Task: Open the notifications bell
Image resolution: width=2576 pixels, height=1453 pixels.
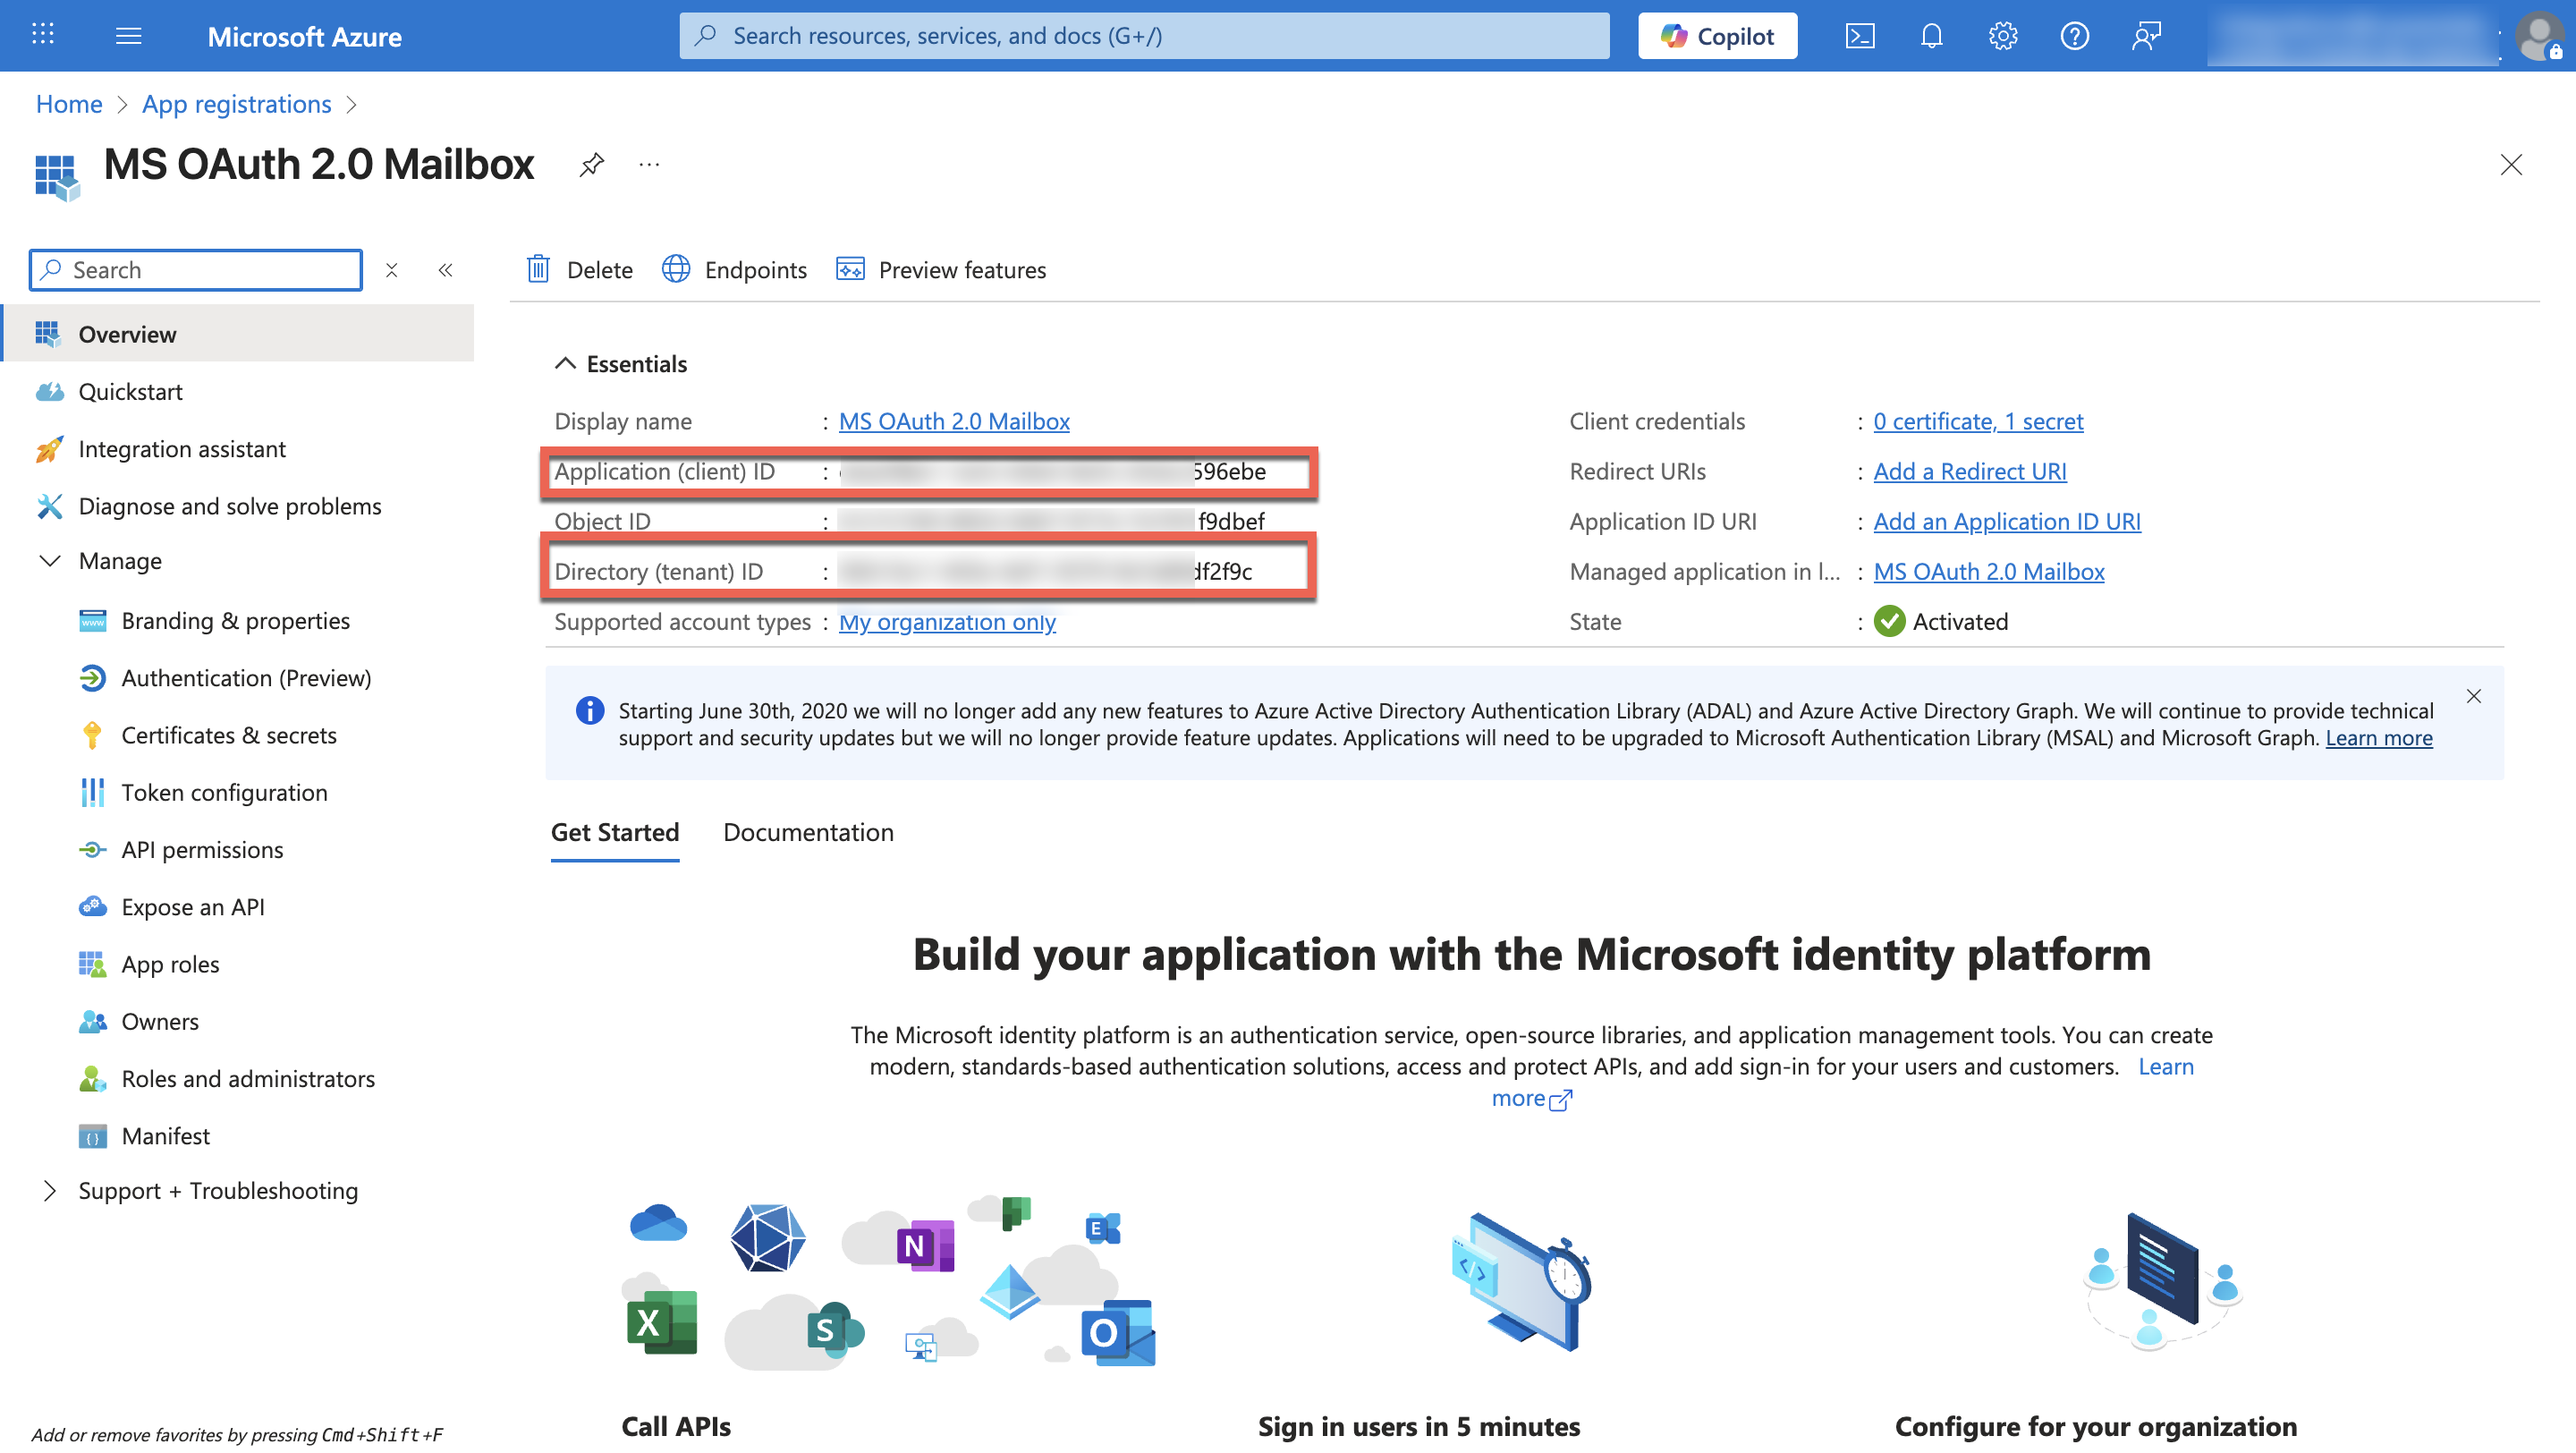Action: click(x=1931, y=36)
